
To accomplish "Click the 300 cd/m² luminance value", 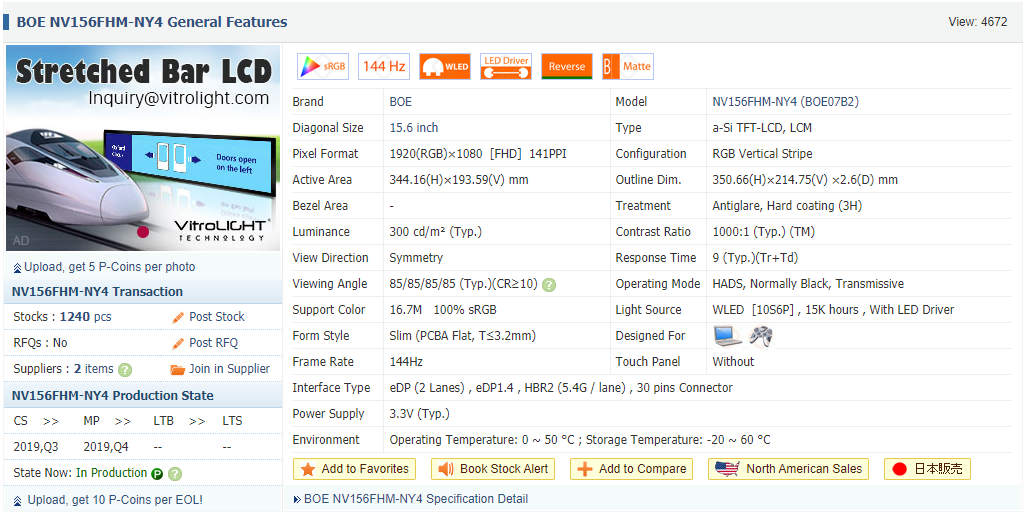I will (436, 232).
